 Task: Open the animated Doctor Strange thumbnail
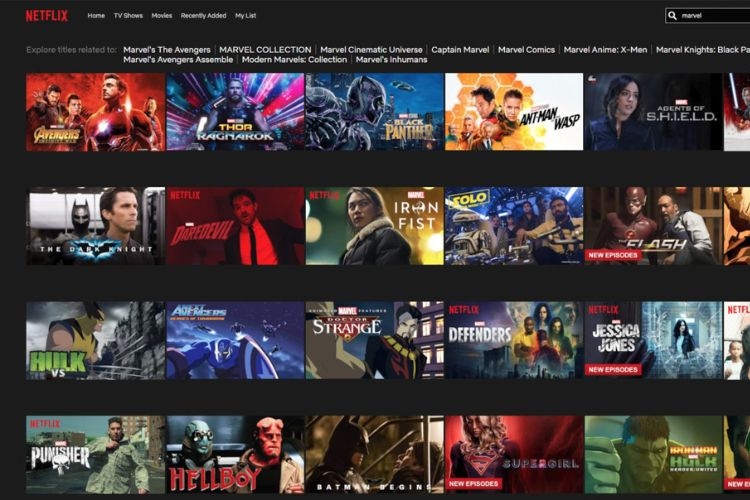[x=375, y=340]
